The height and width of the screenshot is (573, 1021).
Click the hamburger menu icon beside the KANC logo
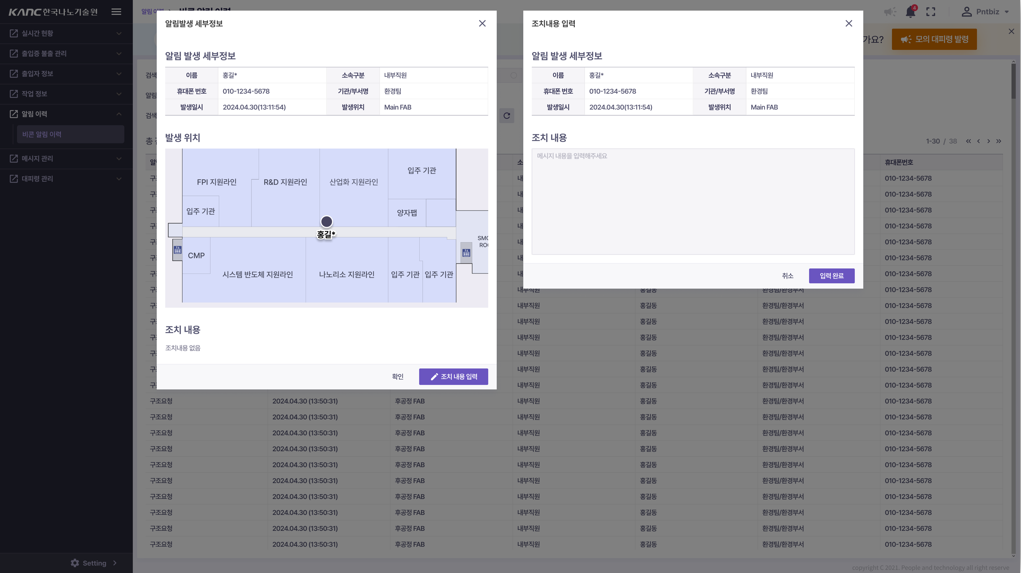pos(116,12)
